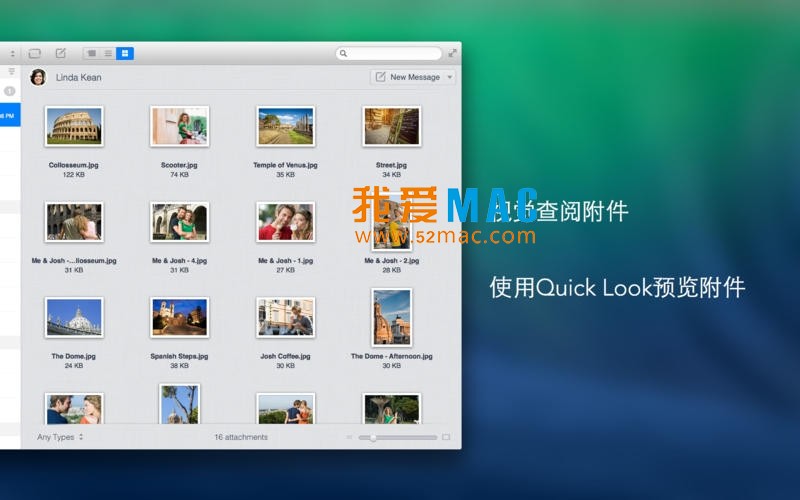Enter fullscreen with the expand arrows icon
Screen dimensions: 800x500
452,53
